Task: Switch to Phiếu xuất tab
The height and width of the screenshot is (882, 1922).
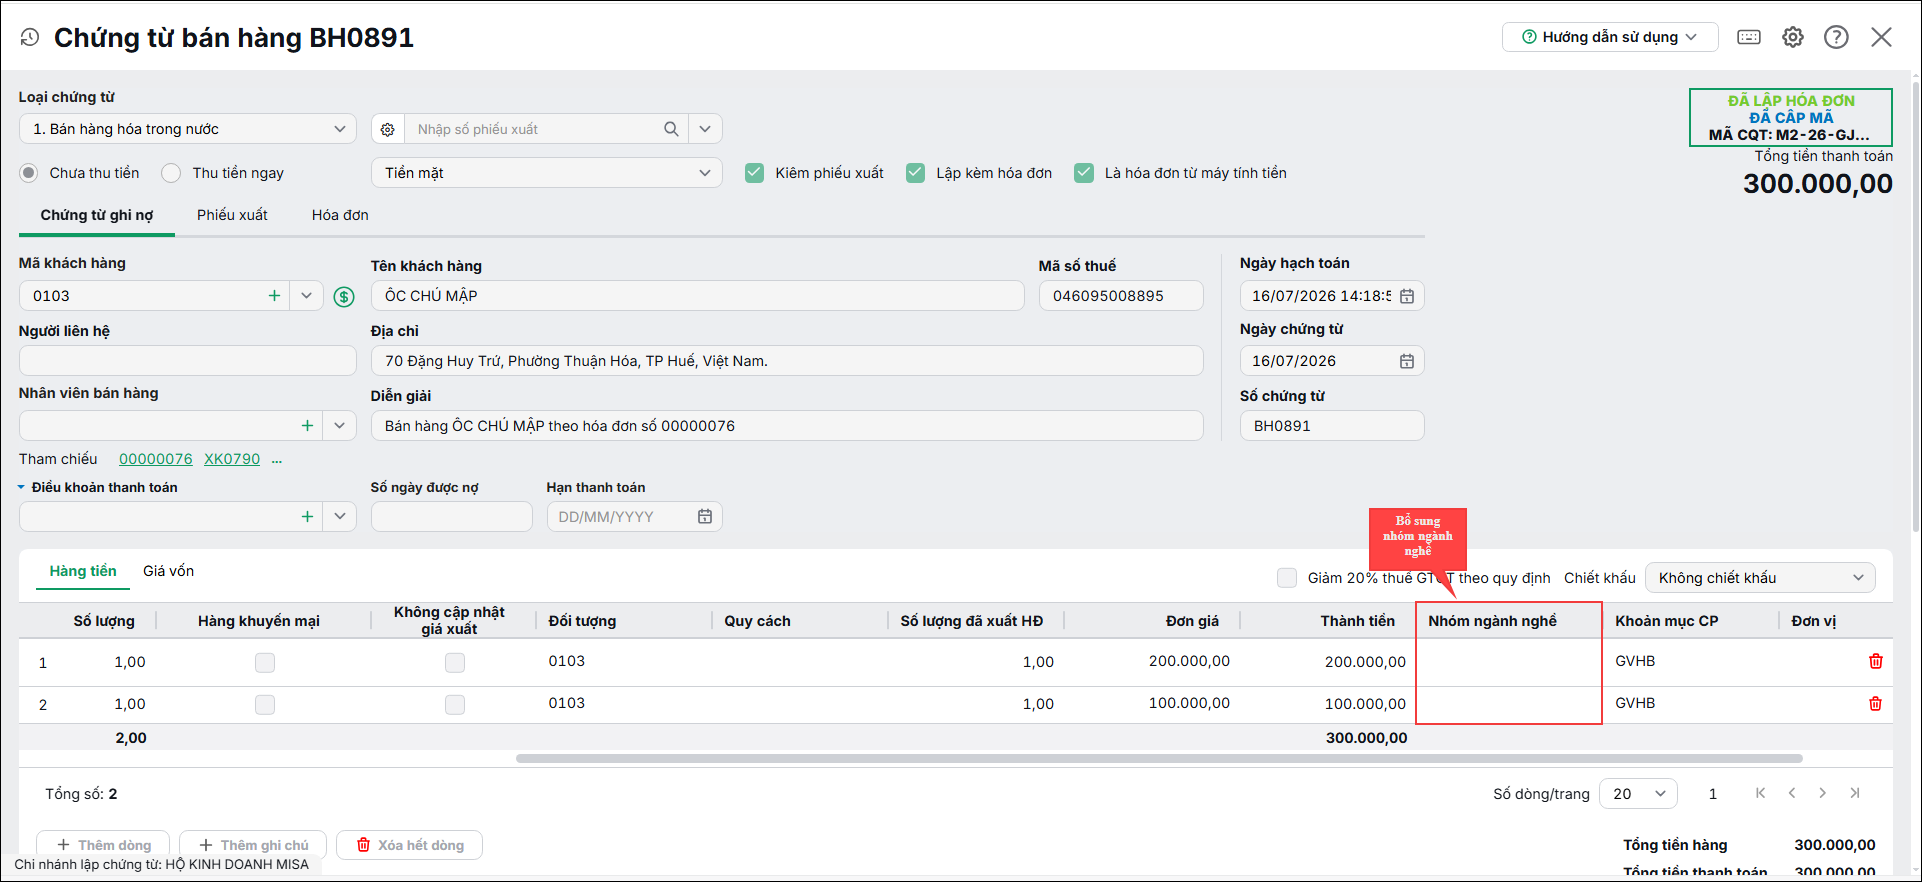Action: click(232, 215)
